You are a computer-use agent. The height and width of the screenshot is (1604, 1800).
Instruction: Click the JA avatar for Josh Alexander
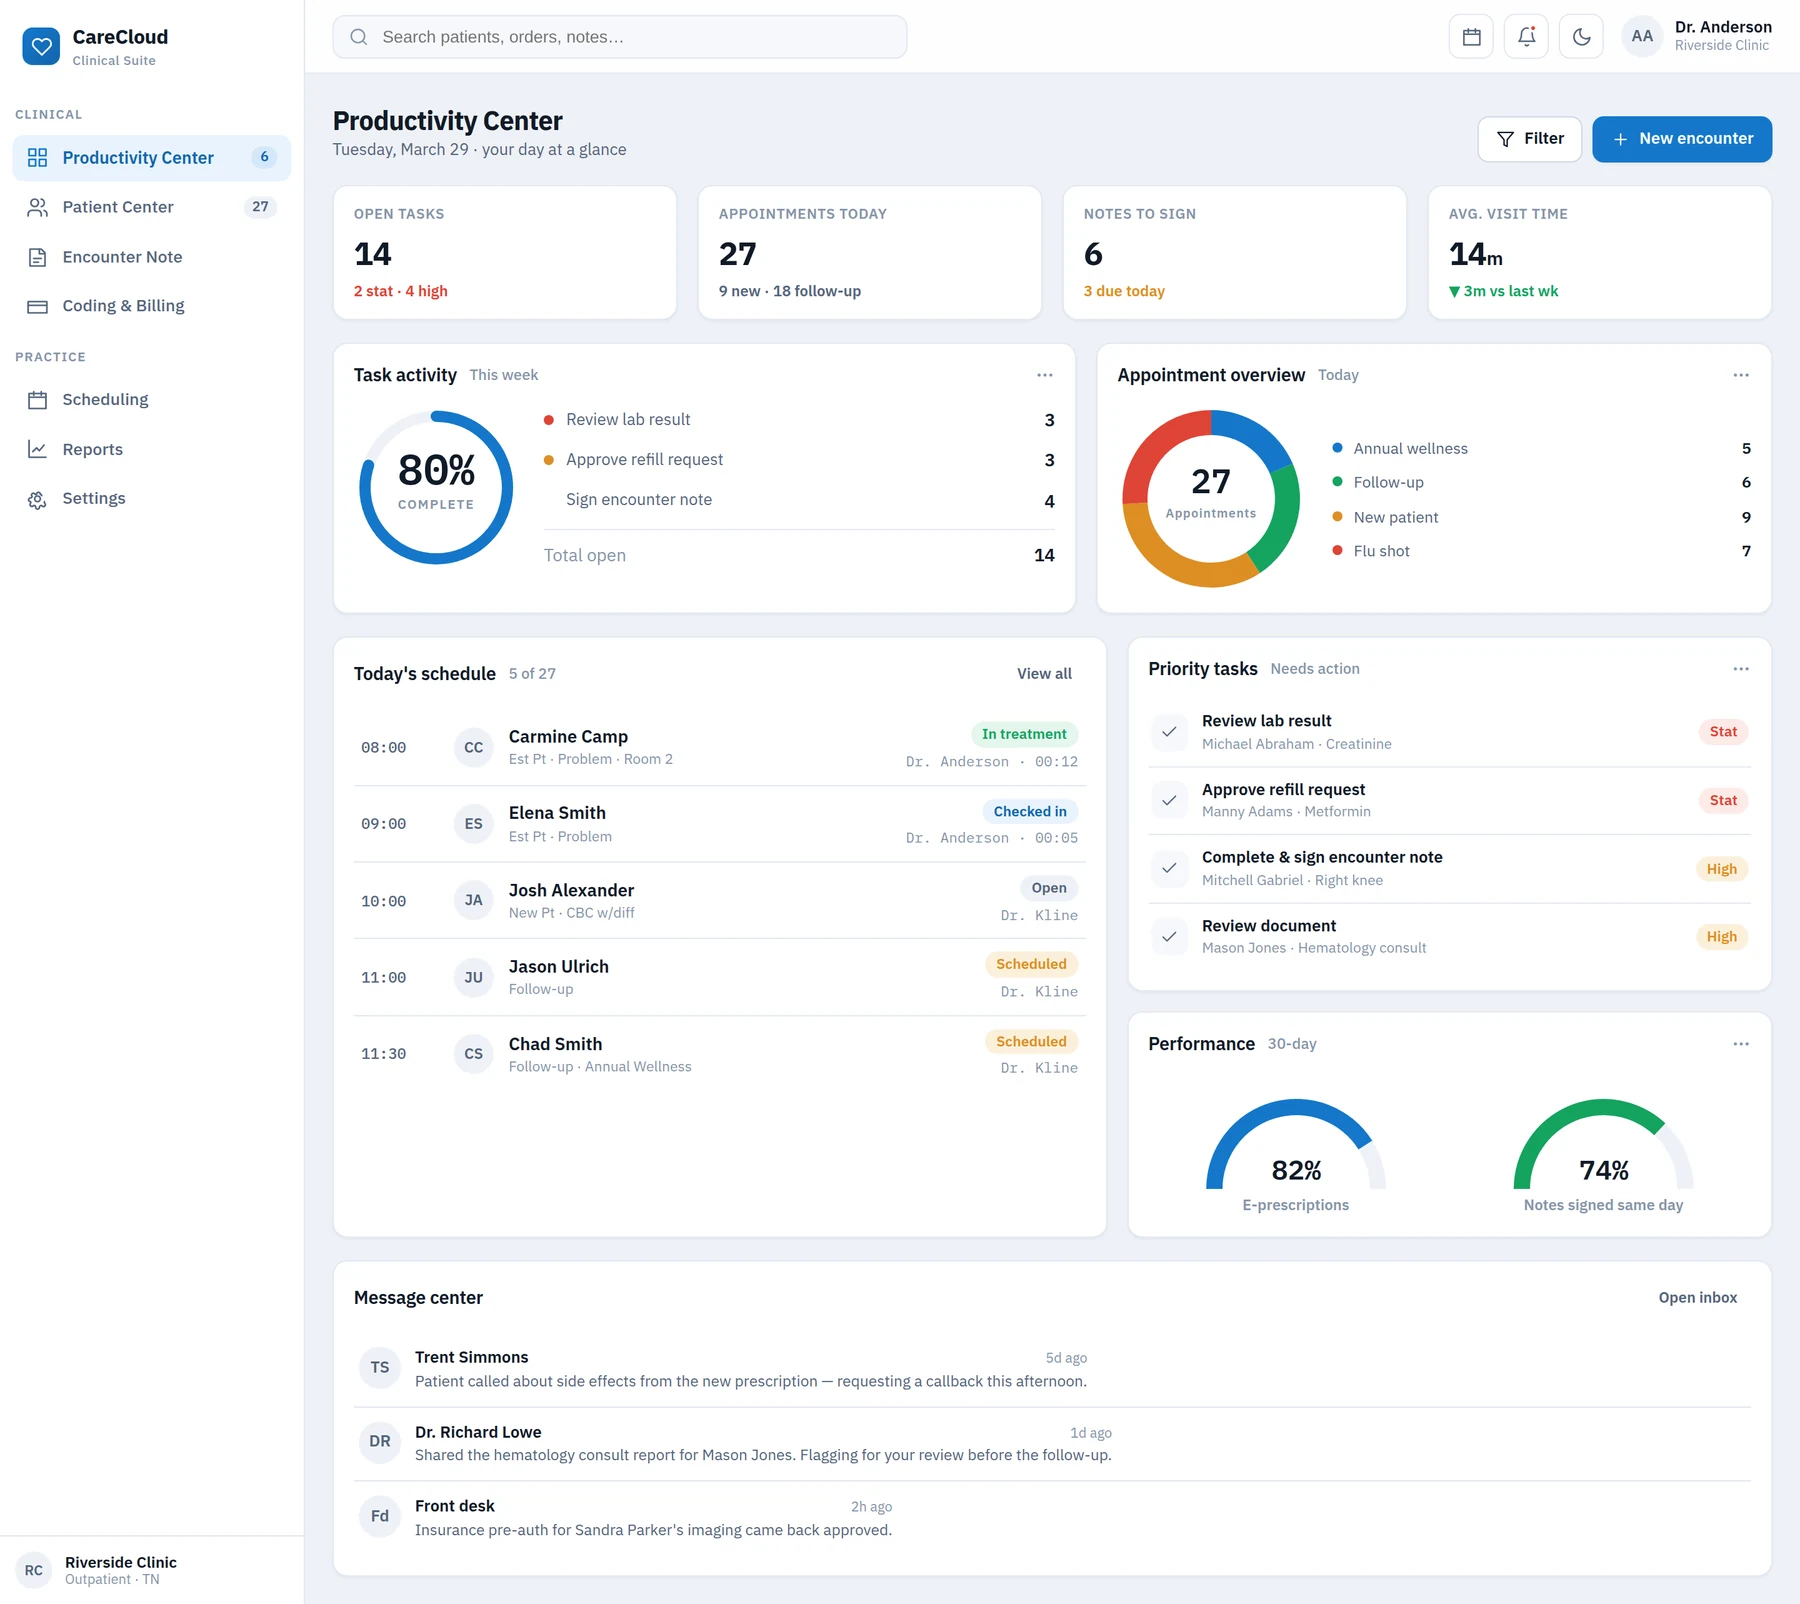[x=473, y=900]
